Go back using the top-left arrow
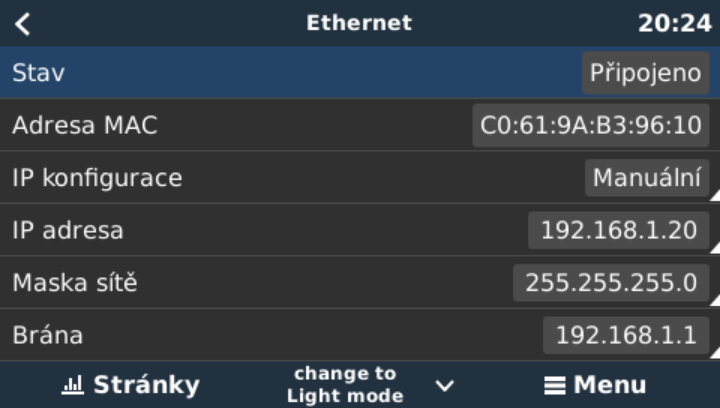 [23, 24]
